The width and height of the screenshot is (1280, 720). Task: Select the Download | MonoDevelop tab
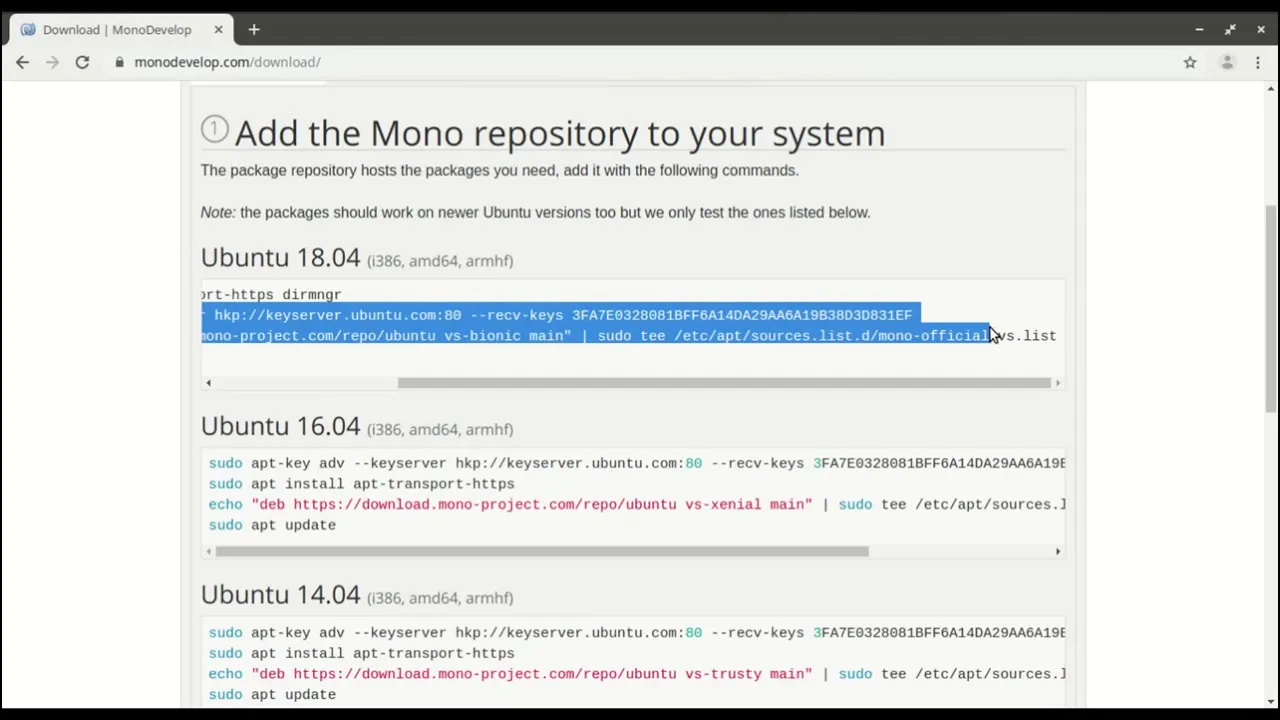(120, 30)
